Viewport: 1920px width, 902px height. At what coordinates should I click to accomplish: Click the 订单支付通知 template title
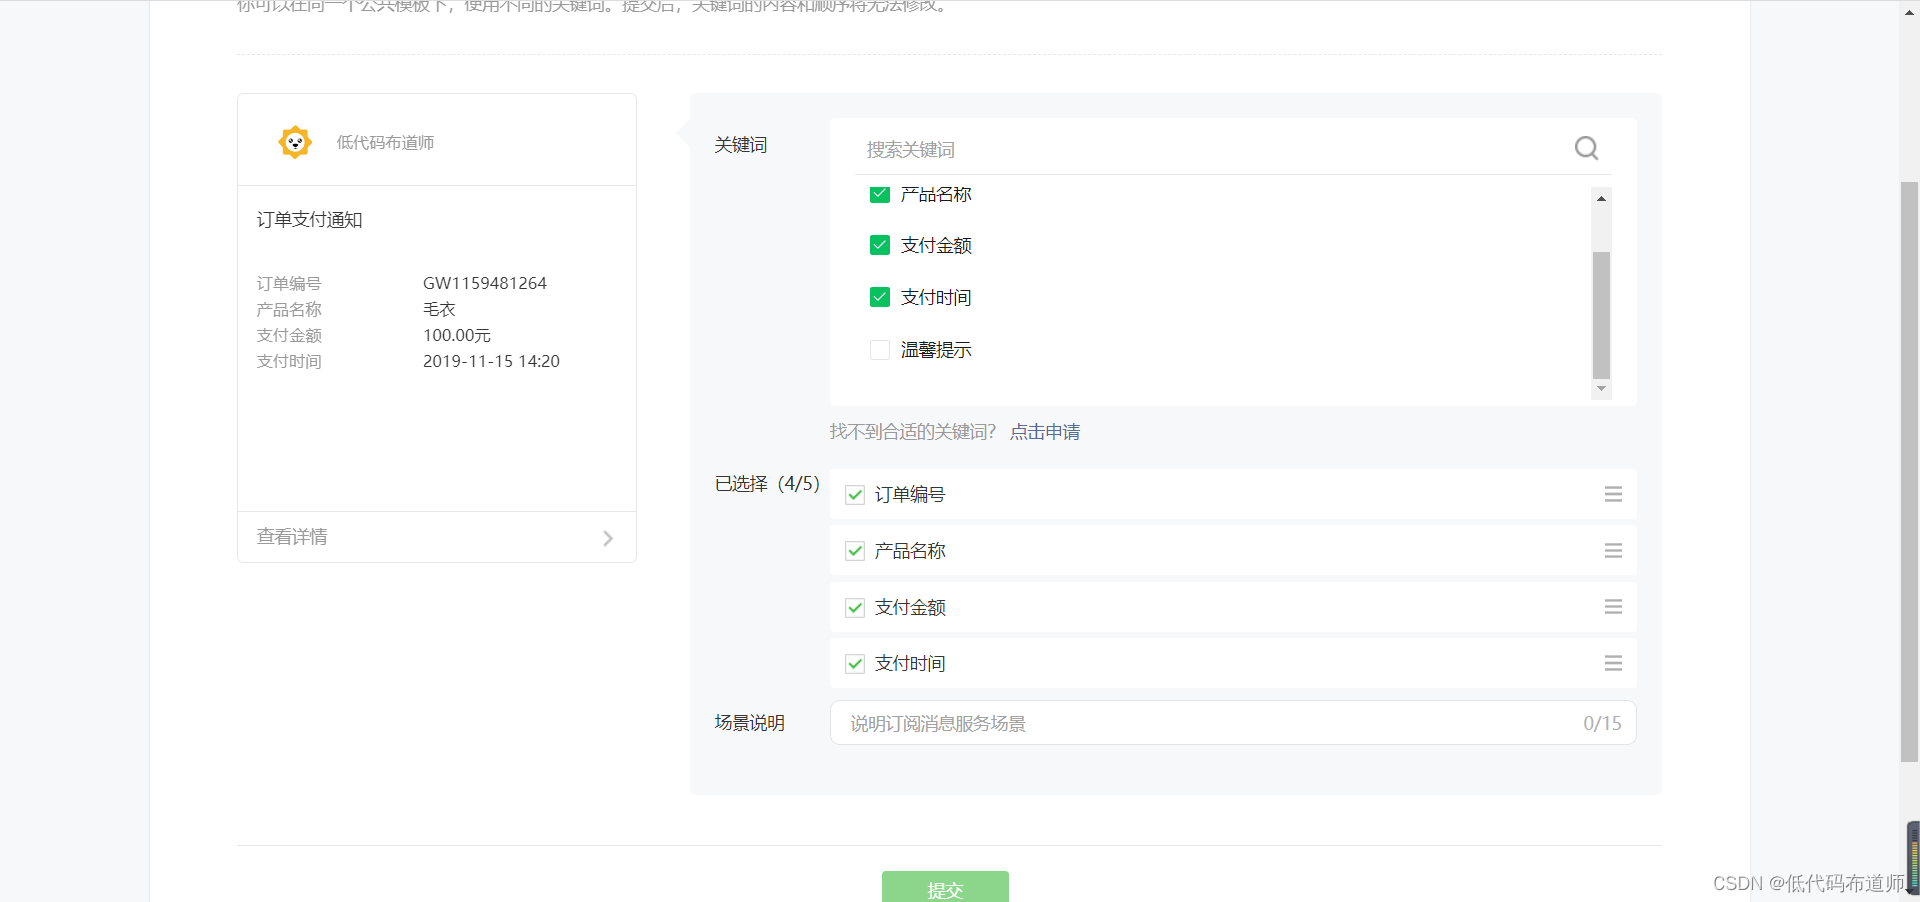310,220
